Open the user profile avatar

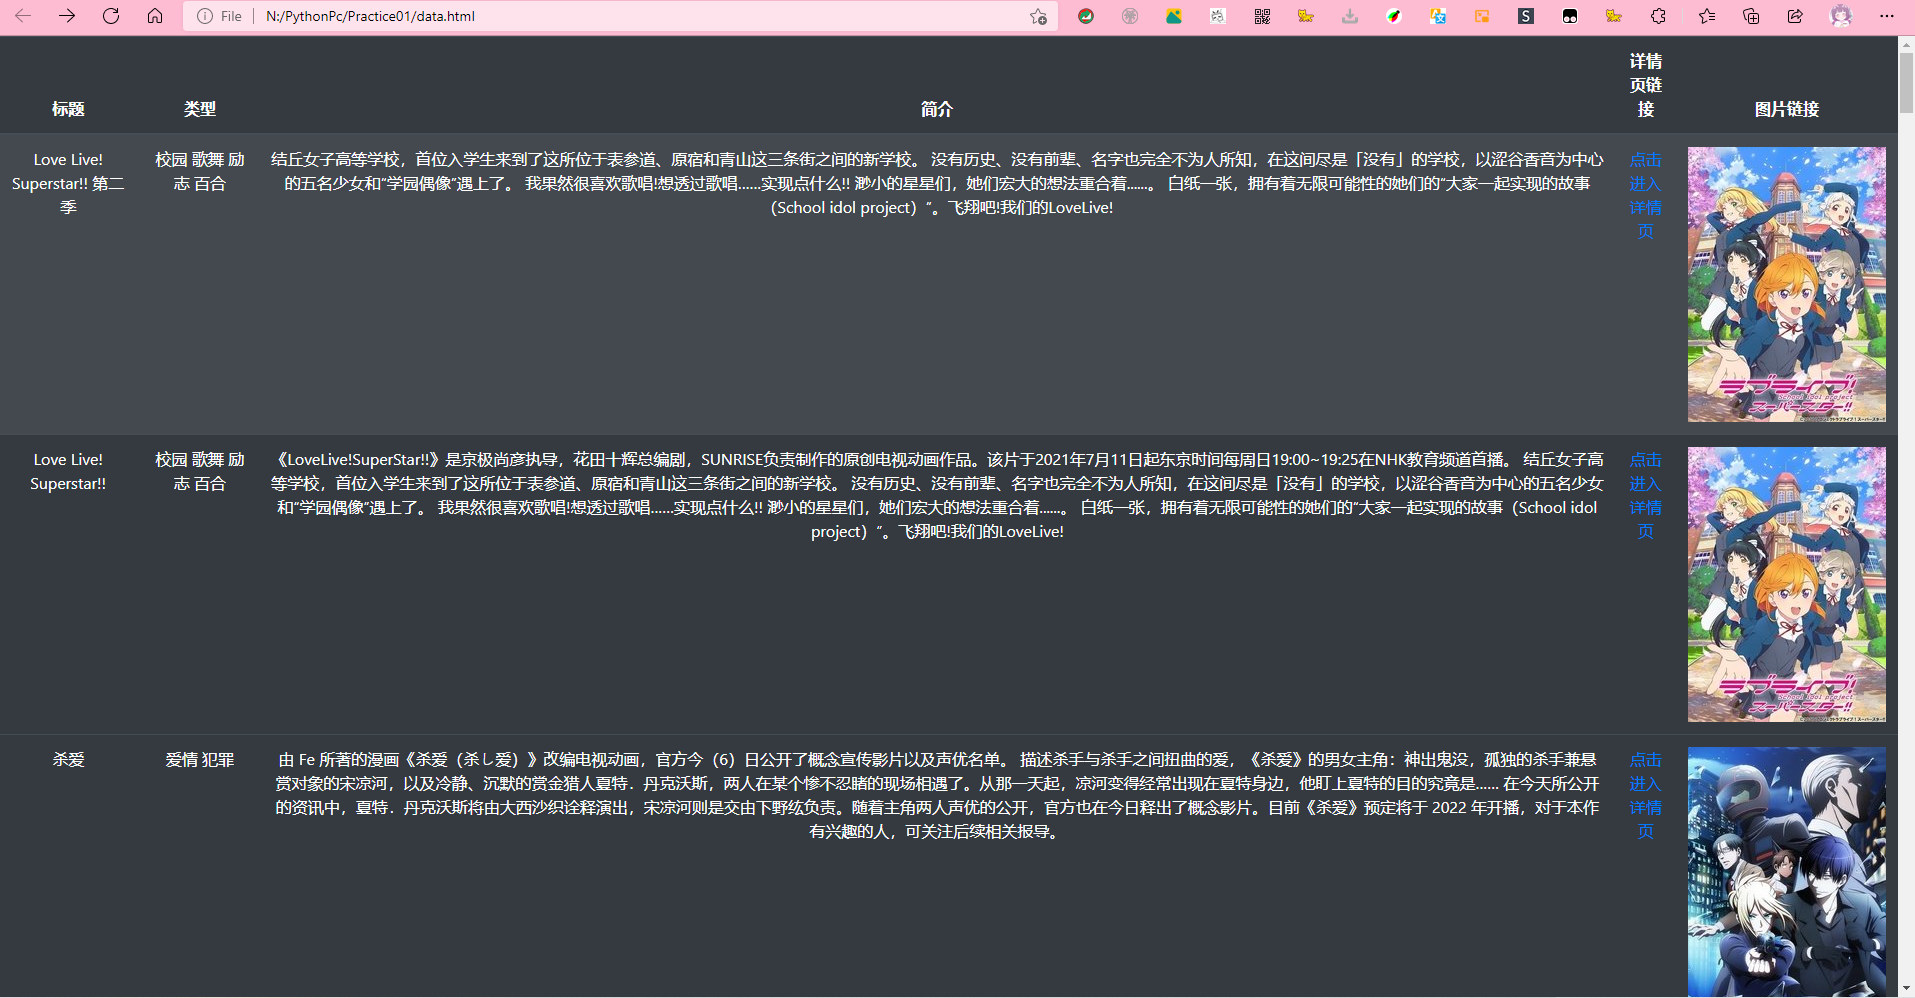[1841, 16]
